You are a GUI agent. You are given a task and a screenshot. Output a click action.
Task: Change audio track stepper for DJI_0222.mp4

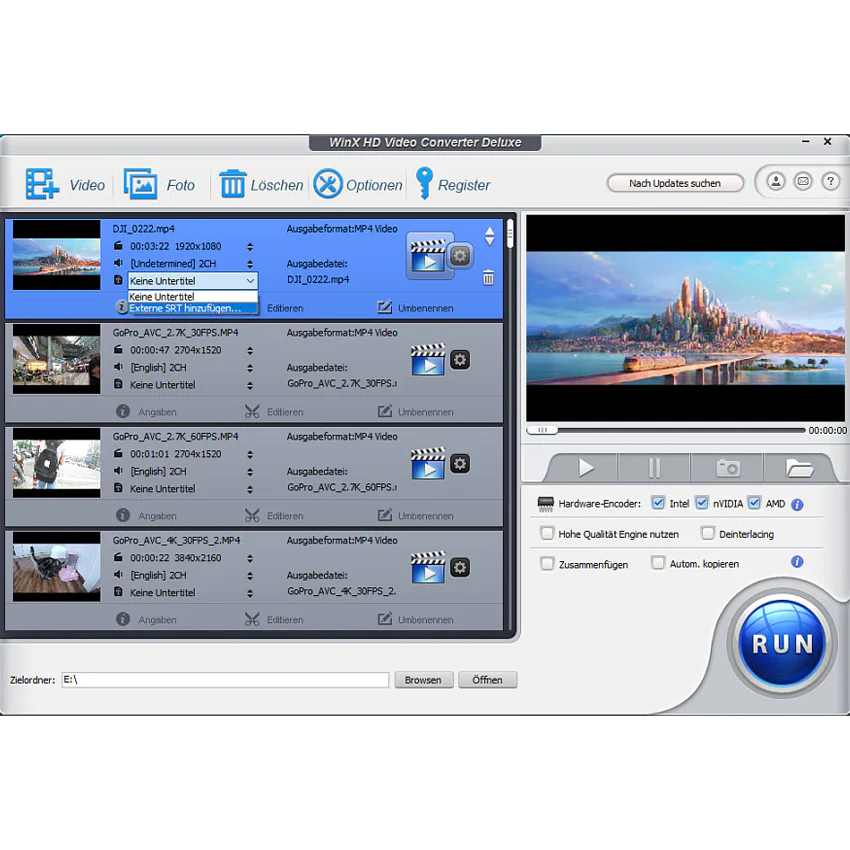pos(250,264)
